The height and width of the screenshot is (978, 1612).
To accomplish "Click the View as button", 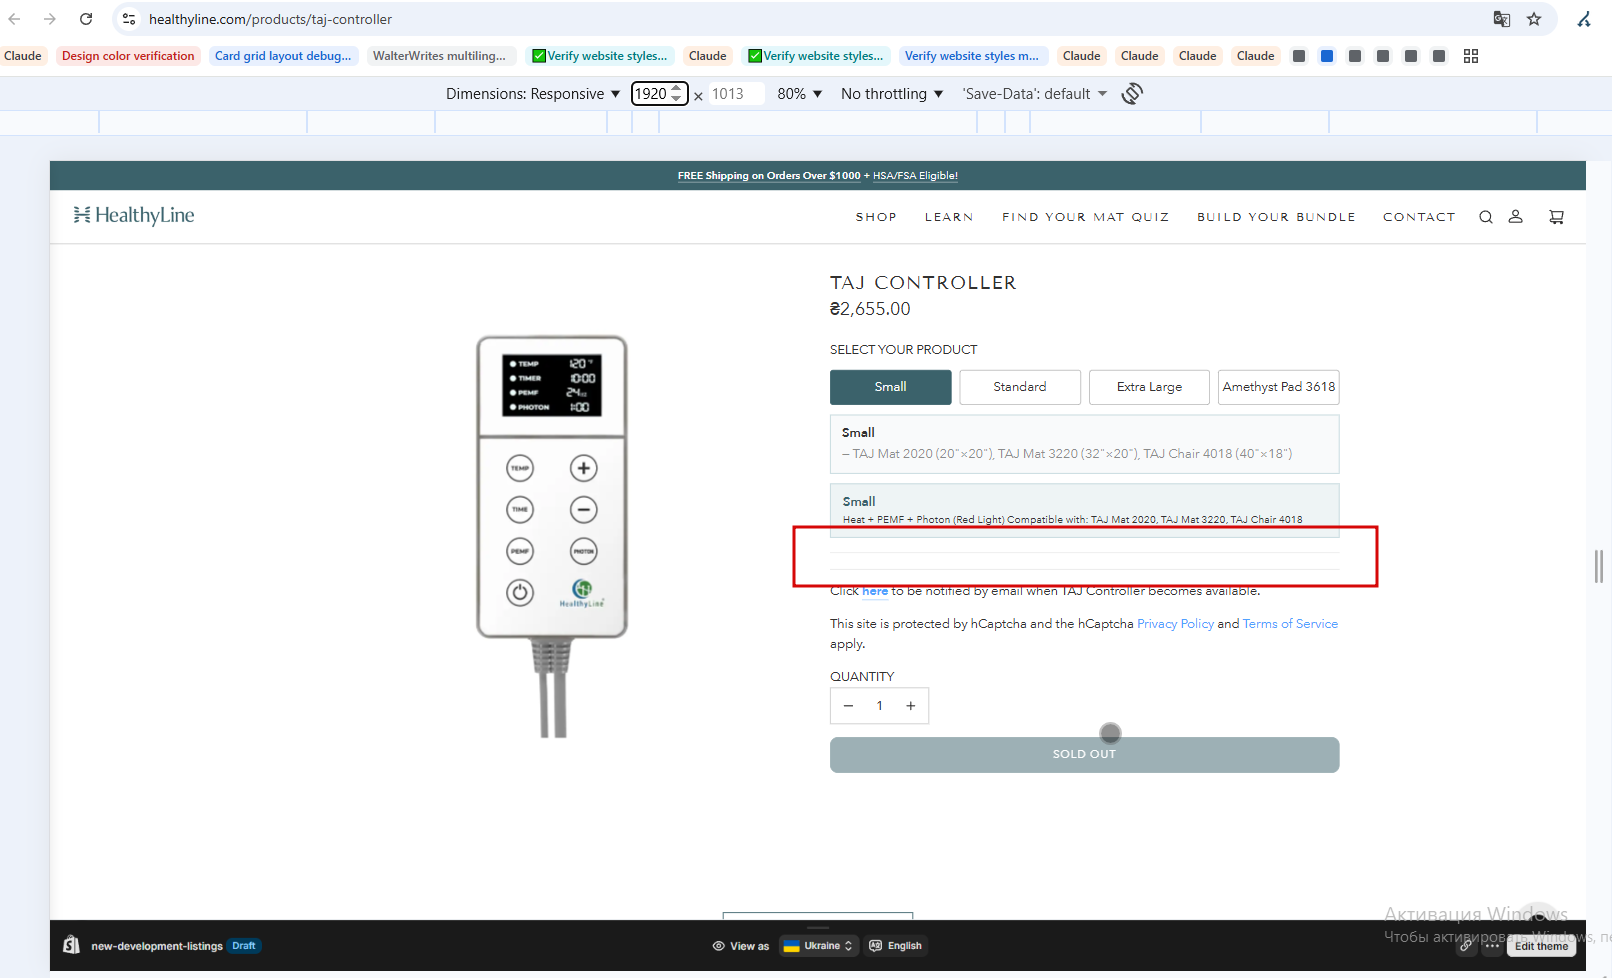I will click(741, 946).
